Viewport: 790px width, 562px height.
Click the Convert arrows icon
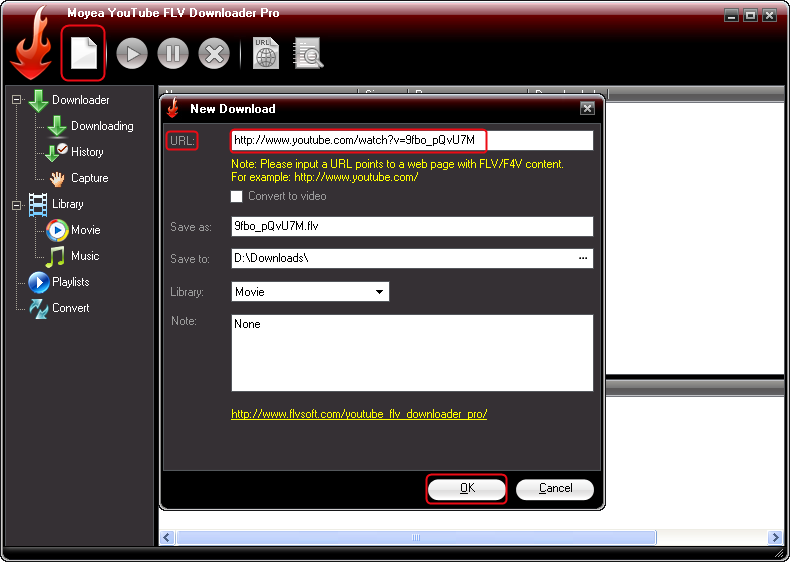tap(38, 308)
